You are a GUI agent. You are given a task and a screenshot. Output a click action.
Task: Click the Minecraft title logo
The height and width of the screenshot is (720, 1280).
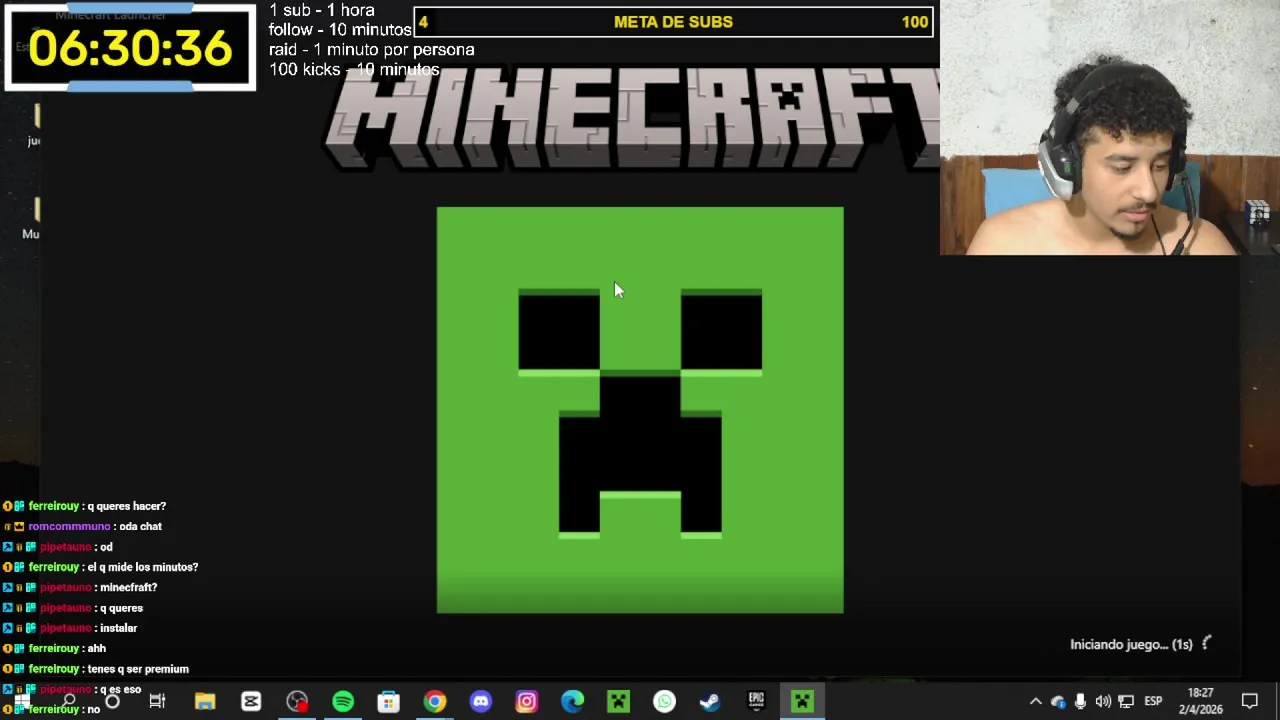coord(632,118)
